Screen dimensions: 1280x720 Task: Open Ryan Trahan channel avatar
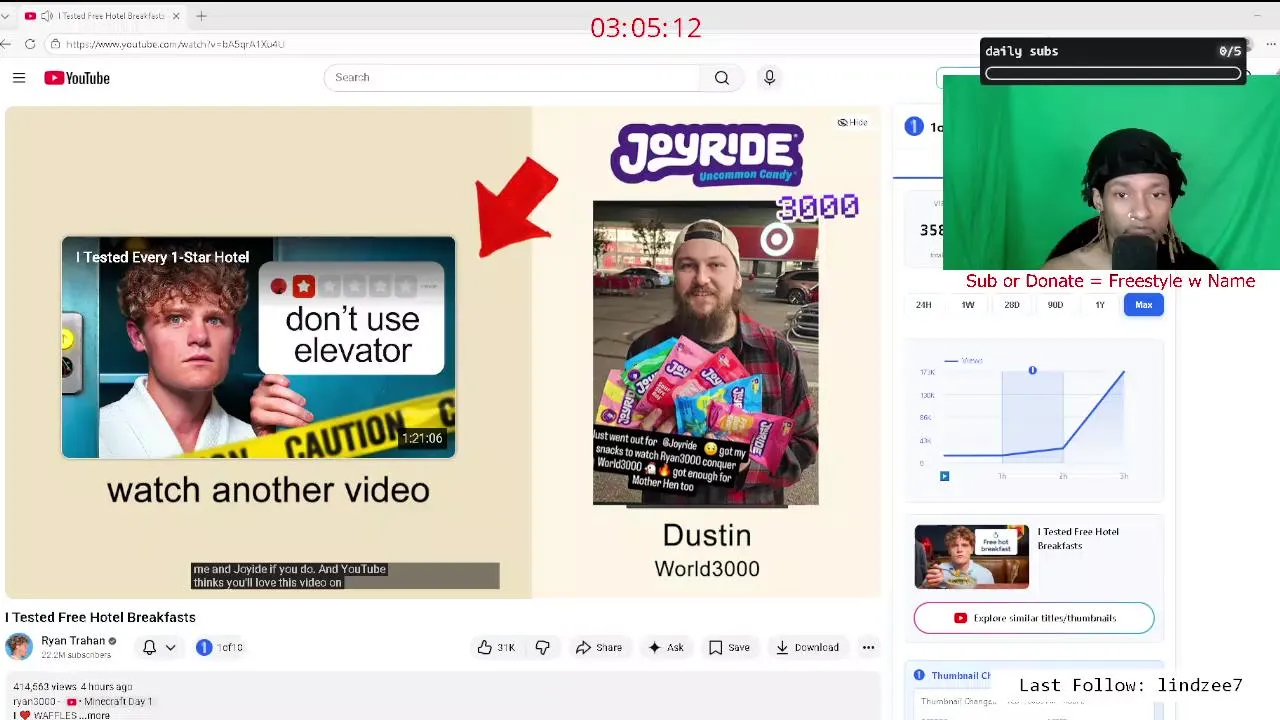click(x=19, y=647)
